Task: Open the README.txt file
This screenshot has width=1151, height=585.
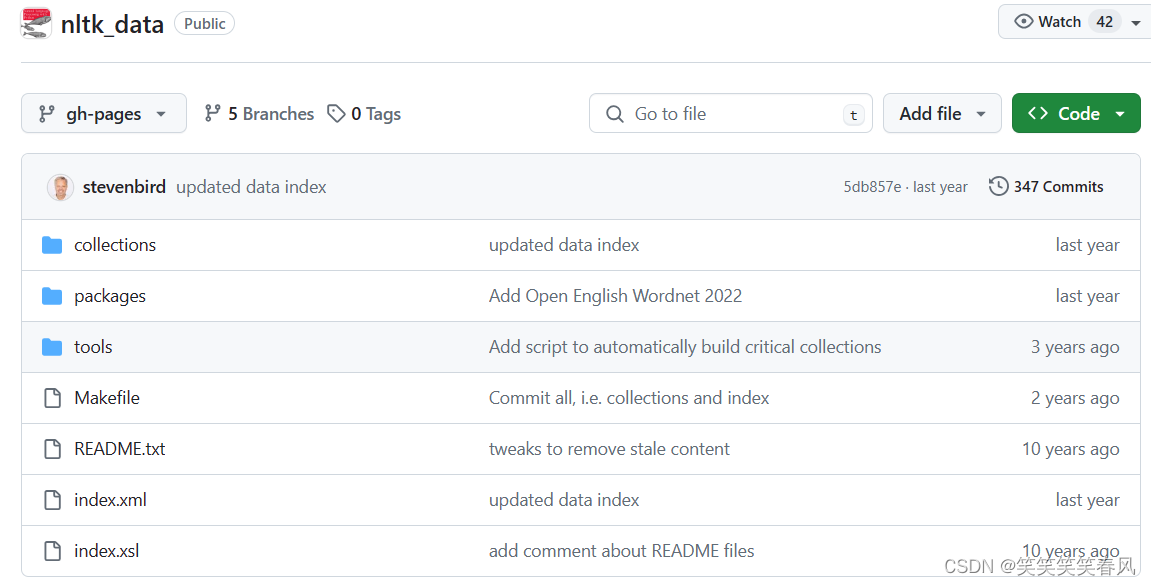Action: (120, 449)
